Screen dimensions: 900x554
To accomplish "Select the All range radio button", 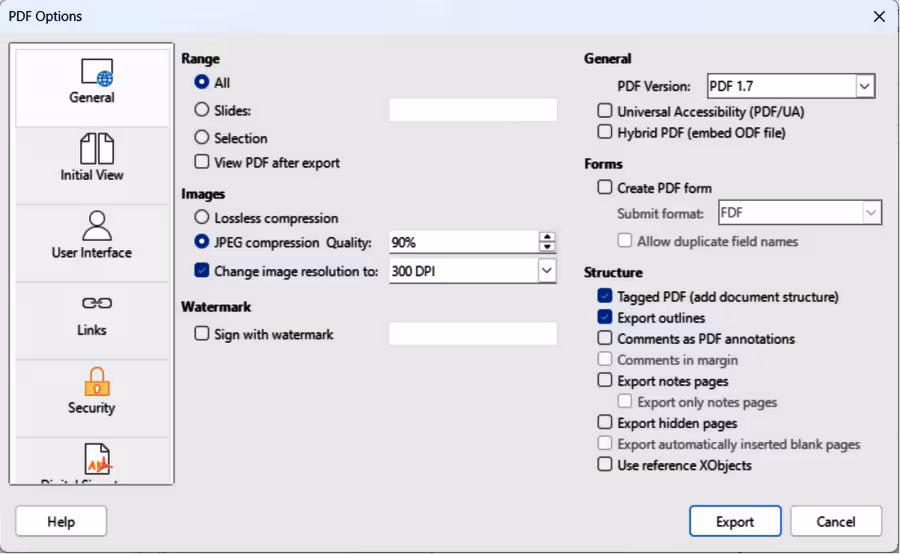I will 201,82.
